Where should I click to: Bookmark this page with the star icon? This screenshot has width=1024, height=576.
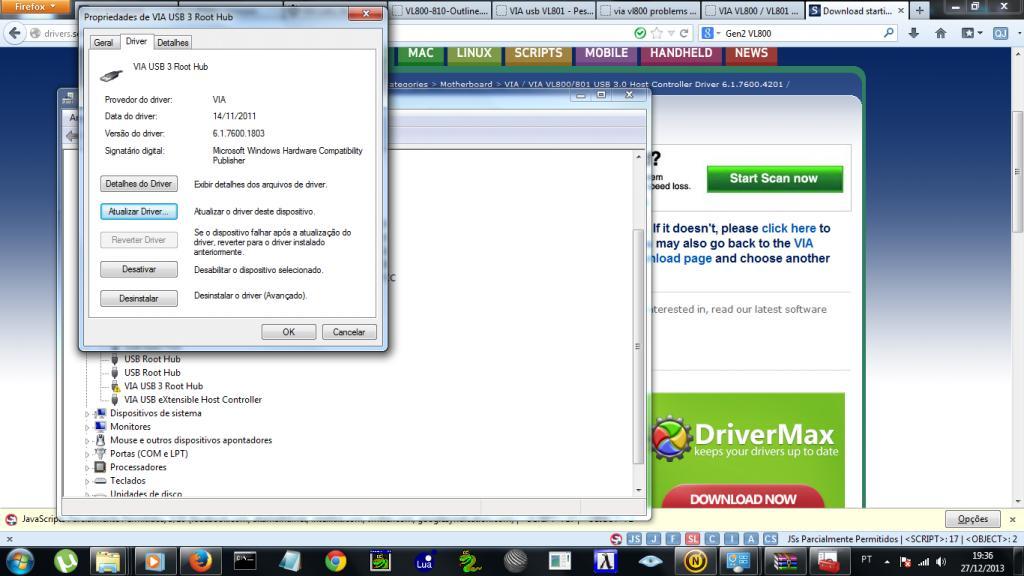(x=656, y=33)
